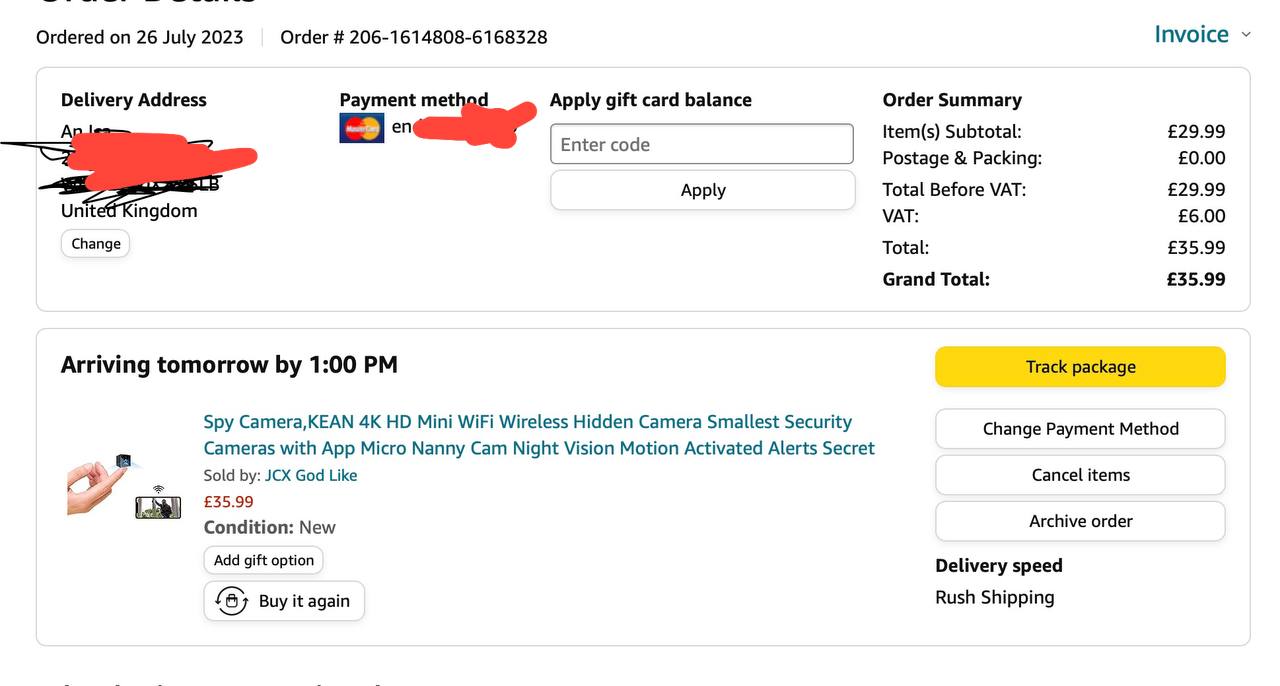
Task: Archive this order
Action: point(1080,521)
